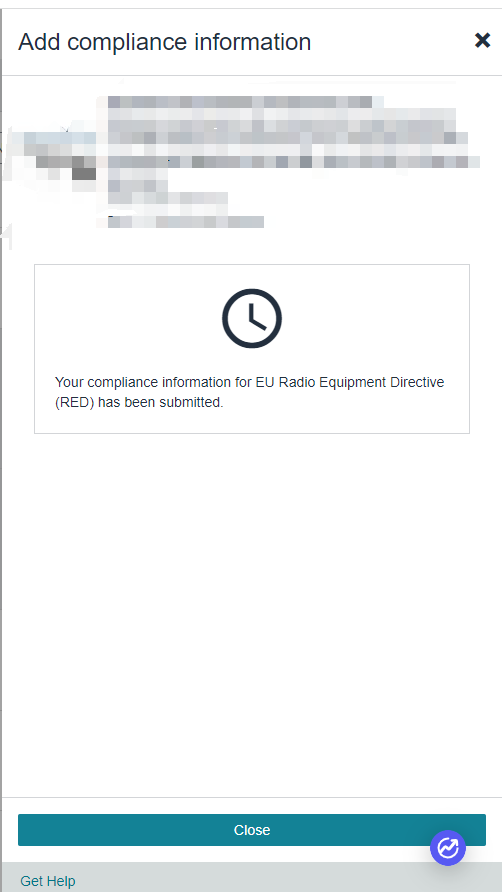
Task: Click the gray footer bar beside Get Help
Action: coord(285,877)
